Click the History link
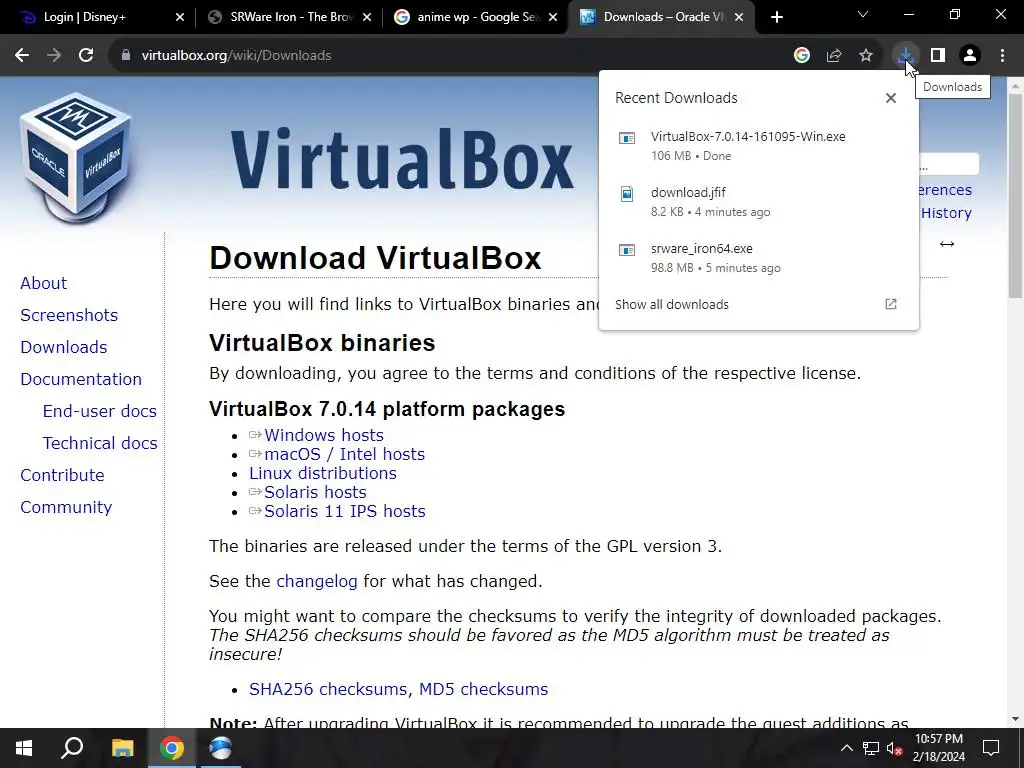Screen dimensions: 1024x768 [946, 213]
